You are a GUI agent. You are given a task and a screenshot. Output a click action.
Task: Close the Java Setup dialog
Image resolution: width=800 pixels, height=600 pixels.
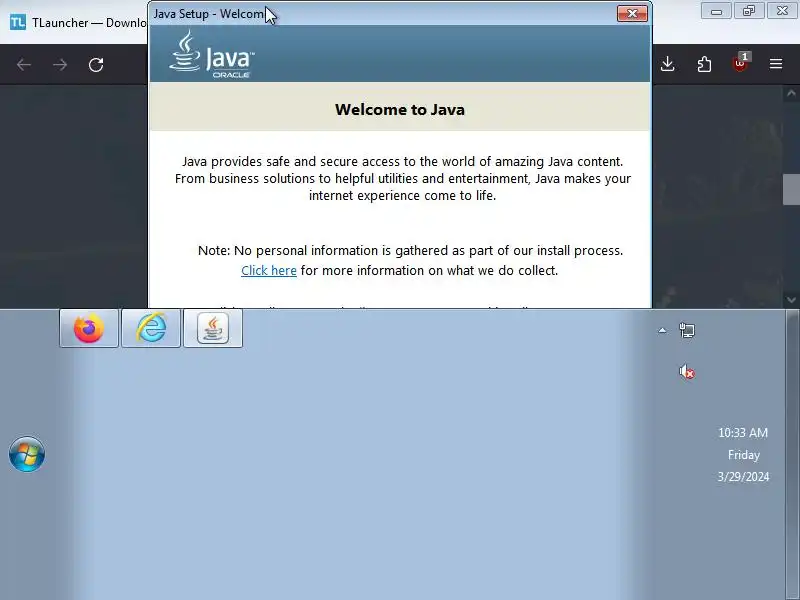[x=632, y=13]
